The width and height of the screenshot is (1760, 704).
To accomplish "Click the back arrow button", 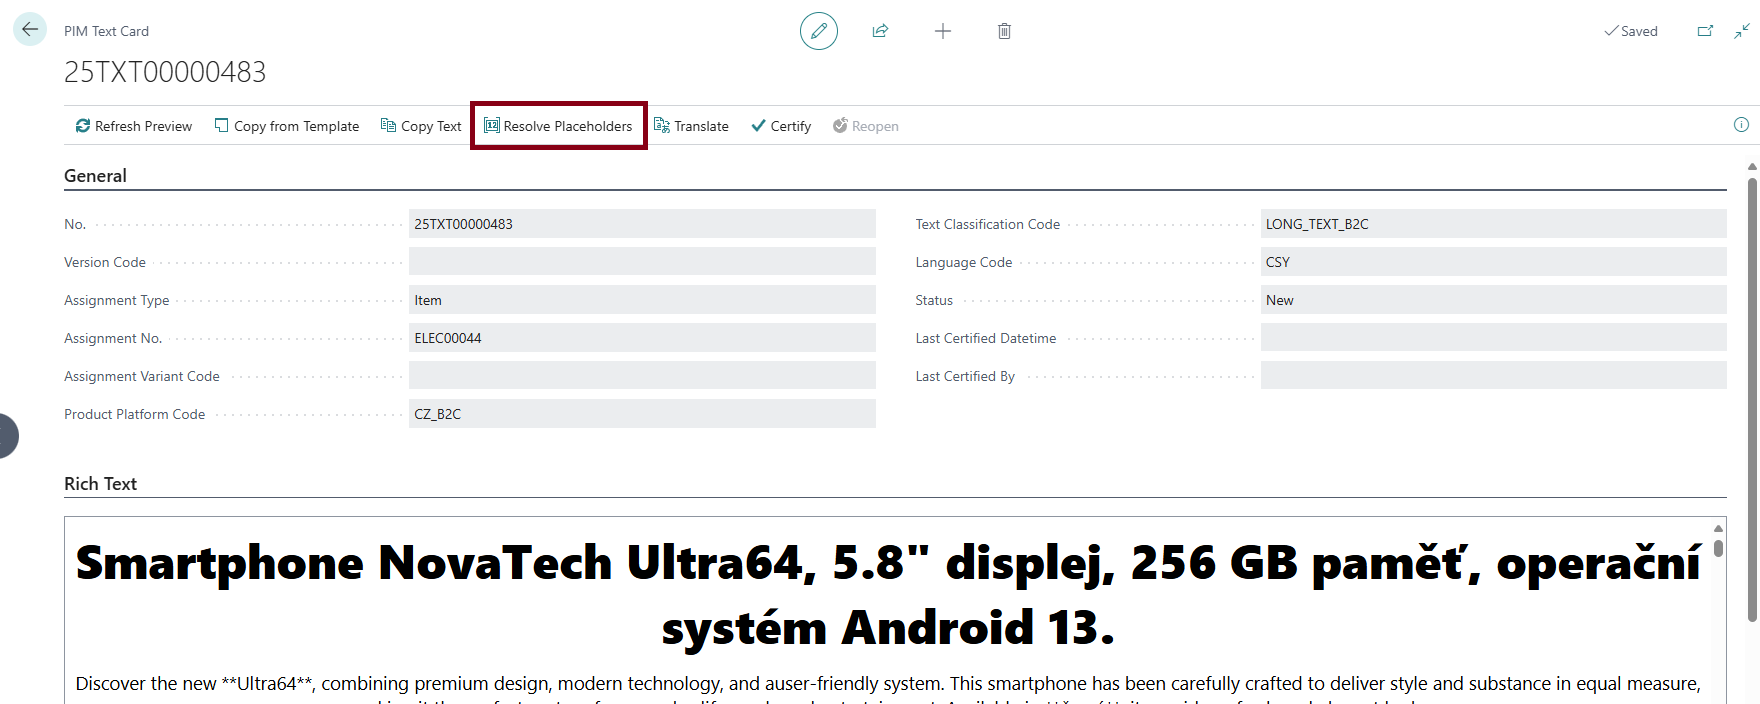I will (30, 30).
